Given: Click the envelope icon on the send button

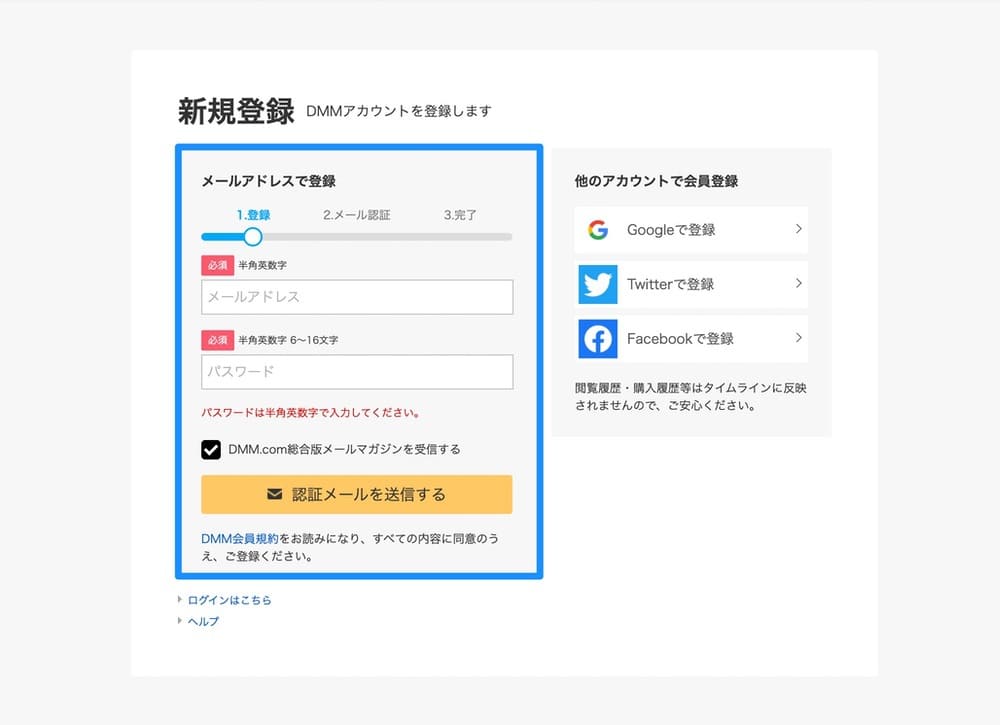Looking at the screenshot, I should tap(275, 494).
